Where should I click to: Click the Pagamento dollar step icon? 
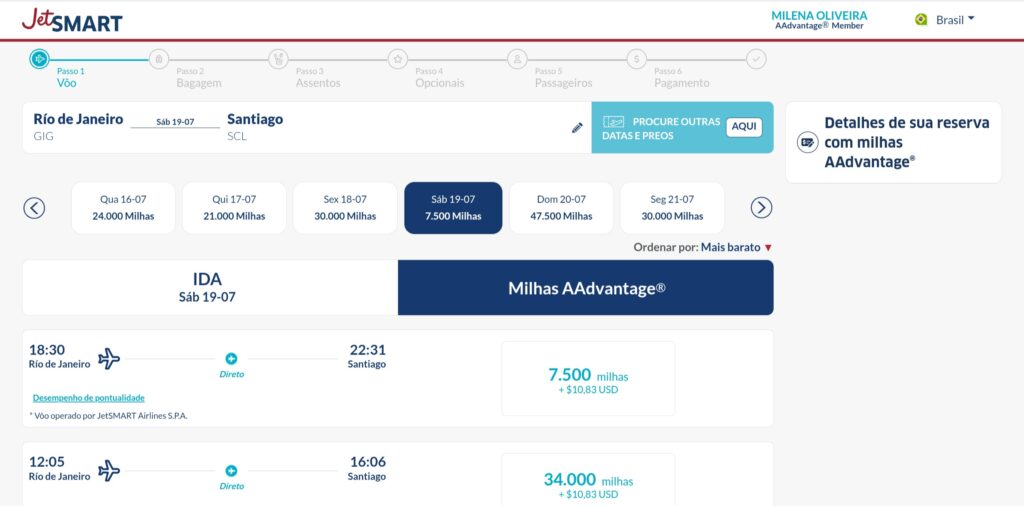point(637,59)
